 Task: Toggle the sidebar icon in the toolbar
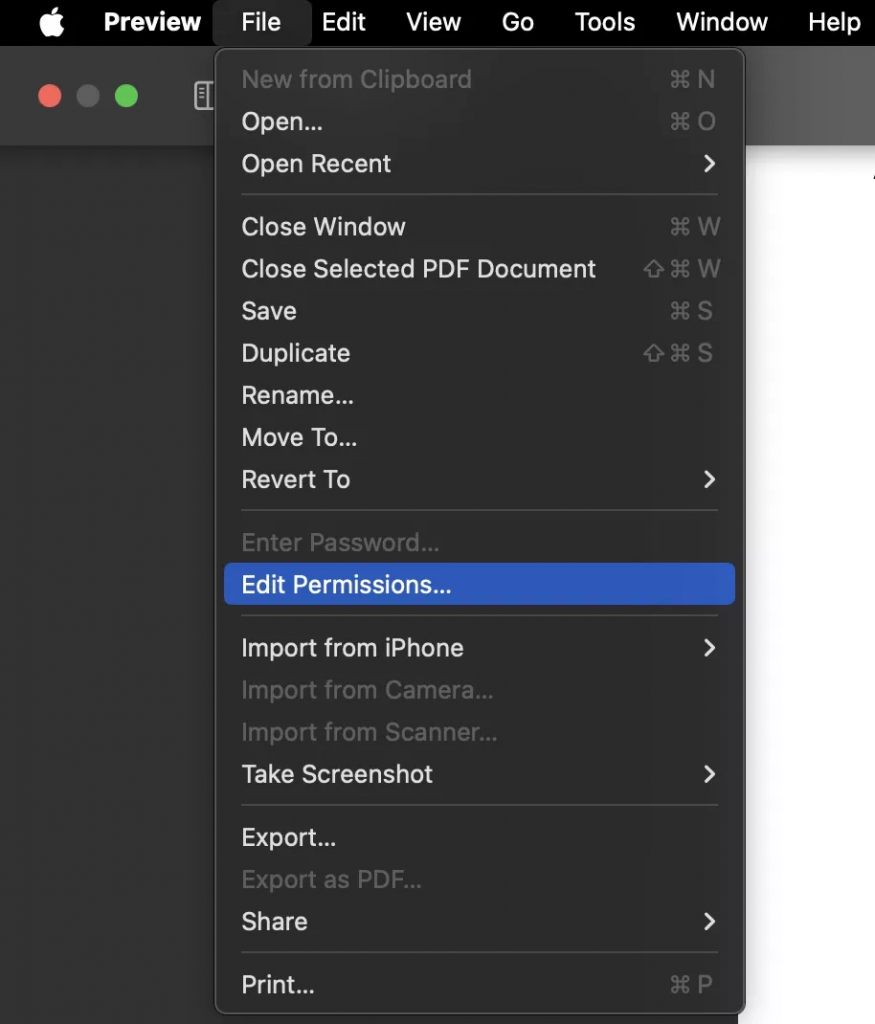point(206,95)
